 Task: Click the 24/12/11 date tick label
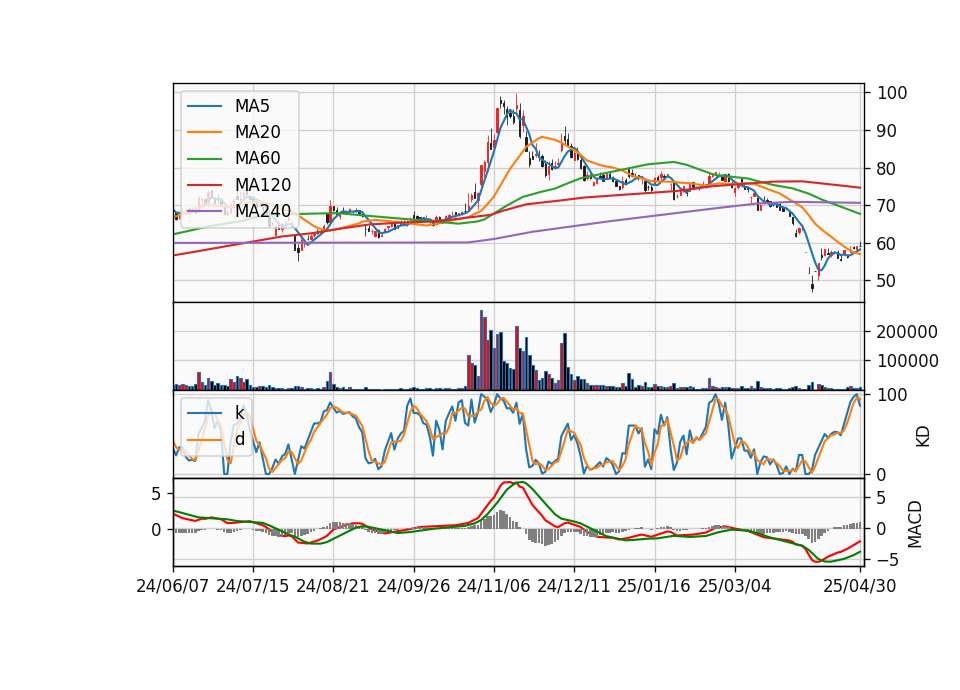574,586
